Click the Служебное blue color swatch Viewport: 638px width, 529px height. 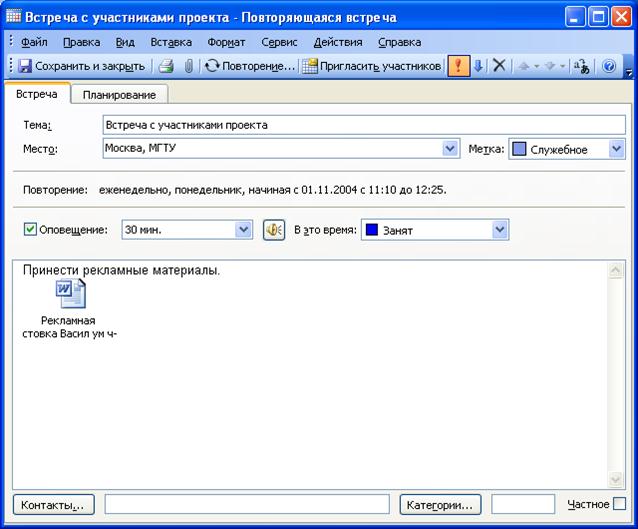519,149
